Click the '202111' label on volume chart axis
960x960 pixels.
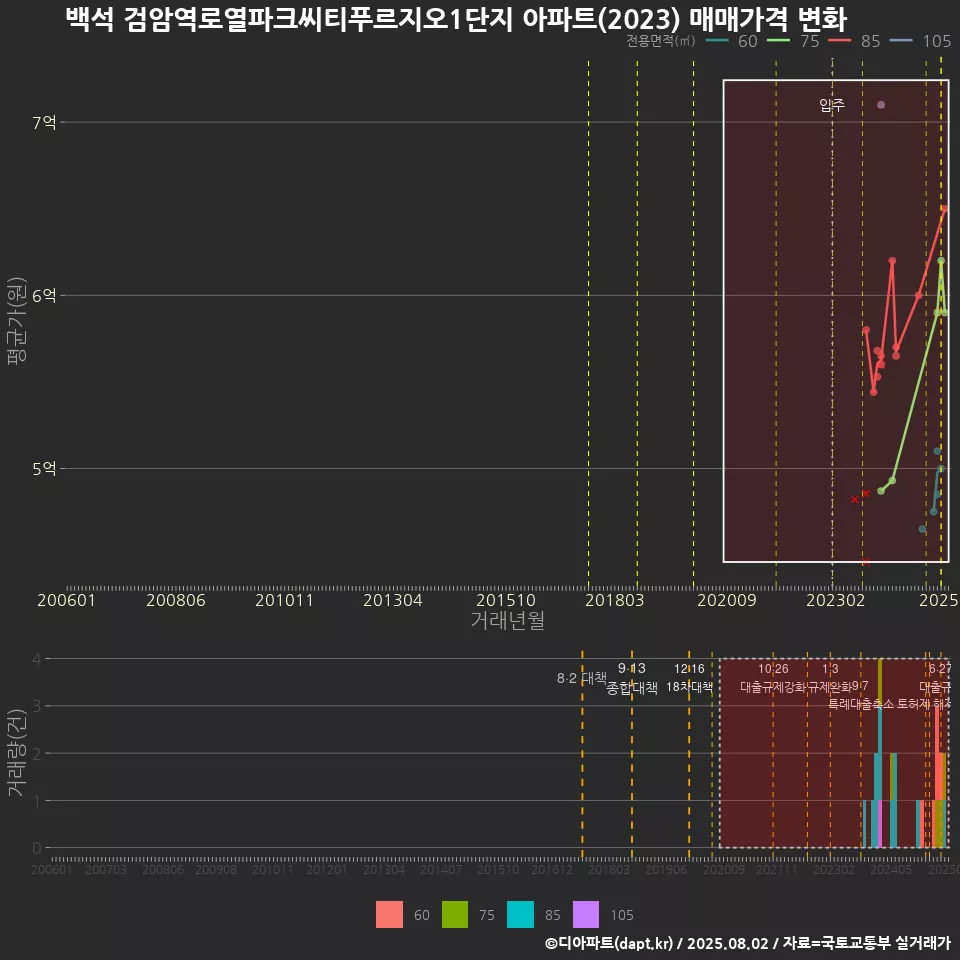click(776, 869)
